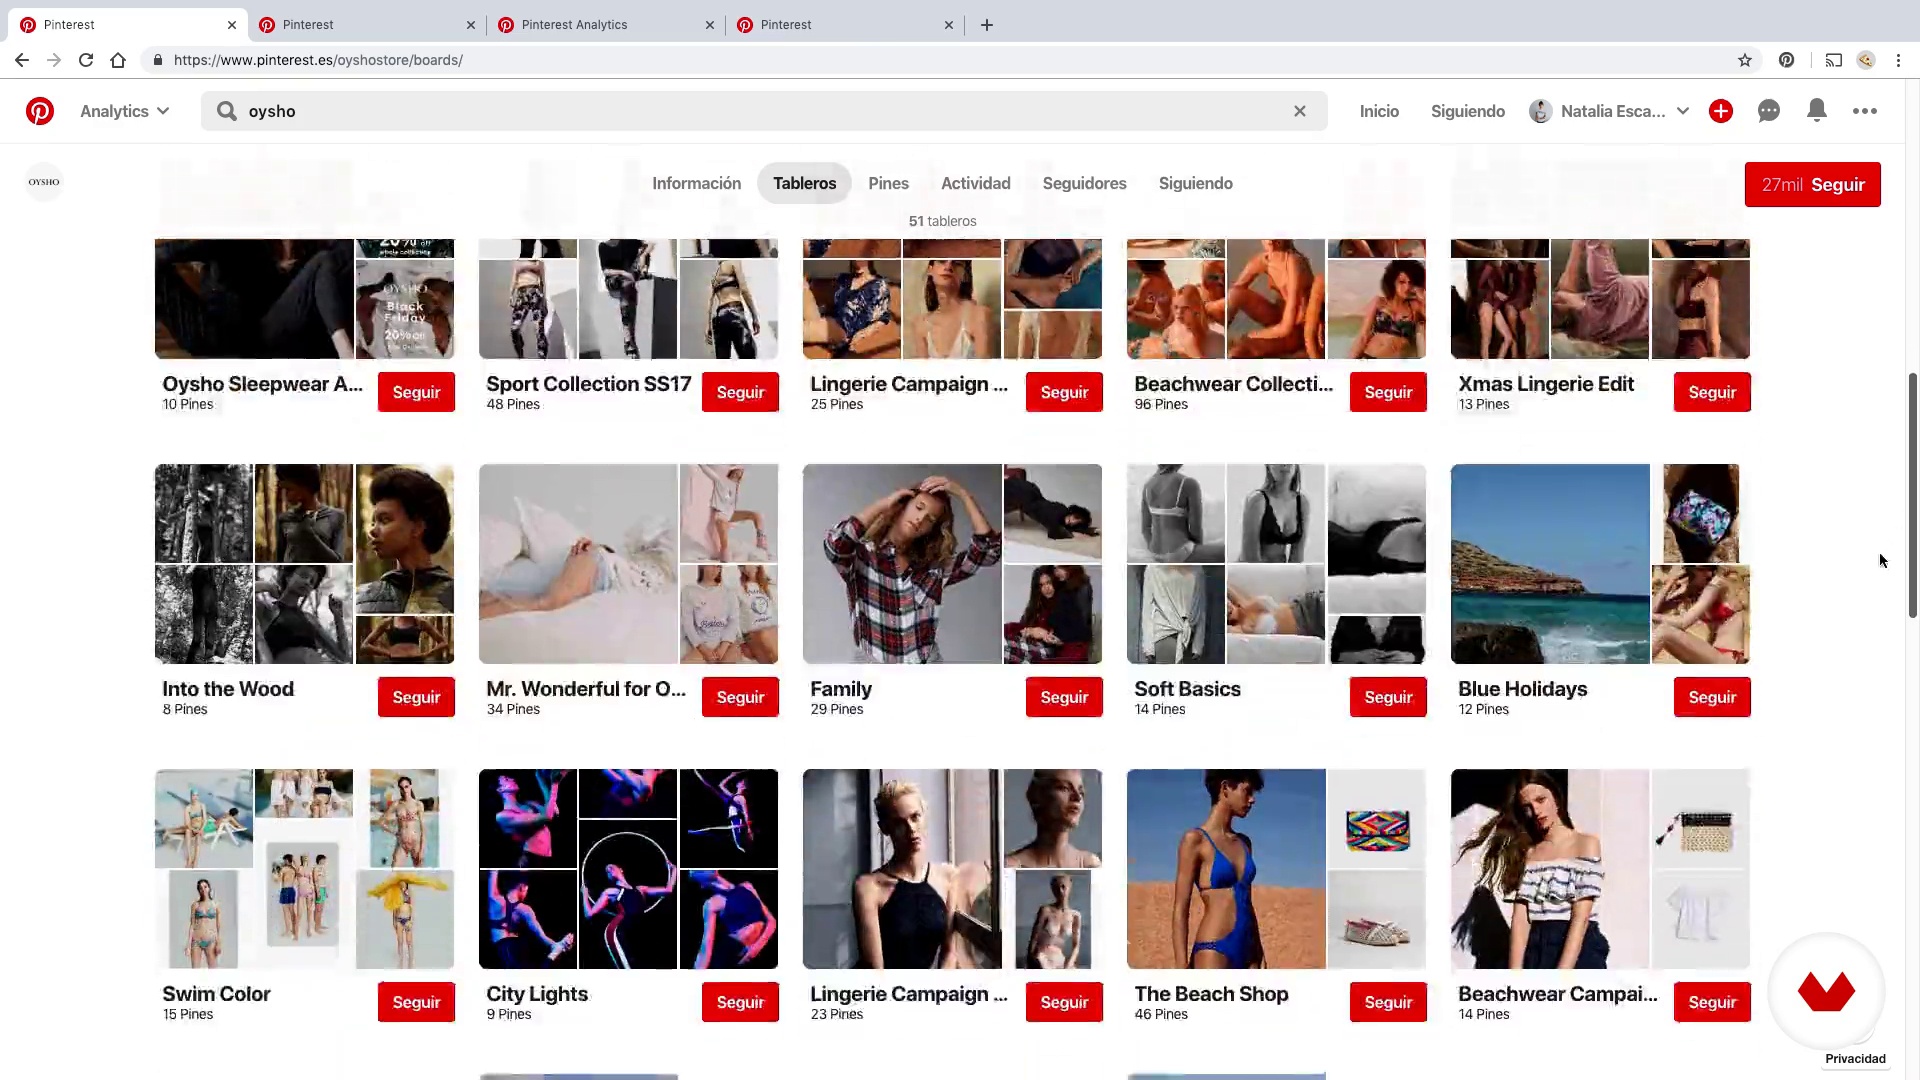Clear the search with the X icon

click(1300, 111)
